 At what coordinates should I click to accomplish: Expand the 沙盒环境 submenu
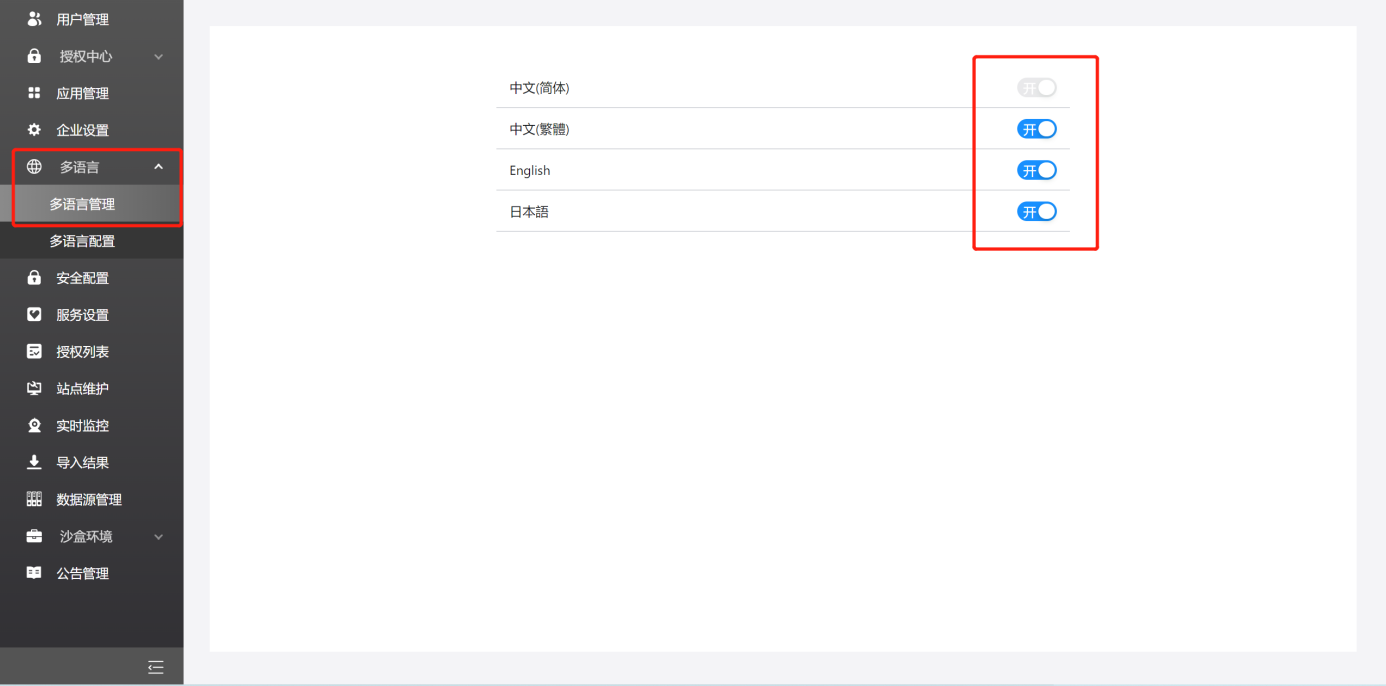pos(157,536)
